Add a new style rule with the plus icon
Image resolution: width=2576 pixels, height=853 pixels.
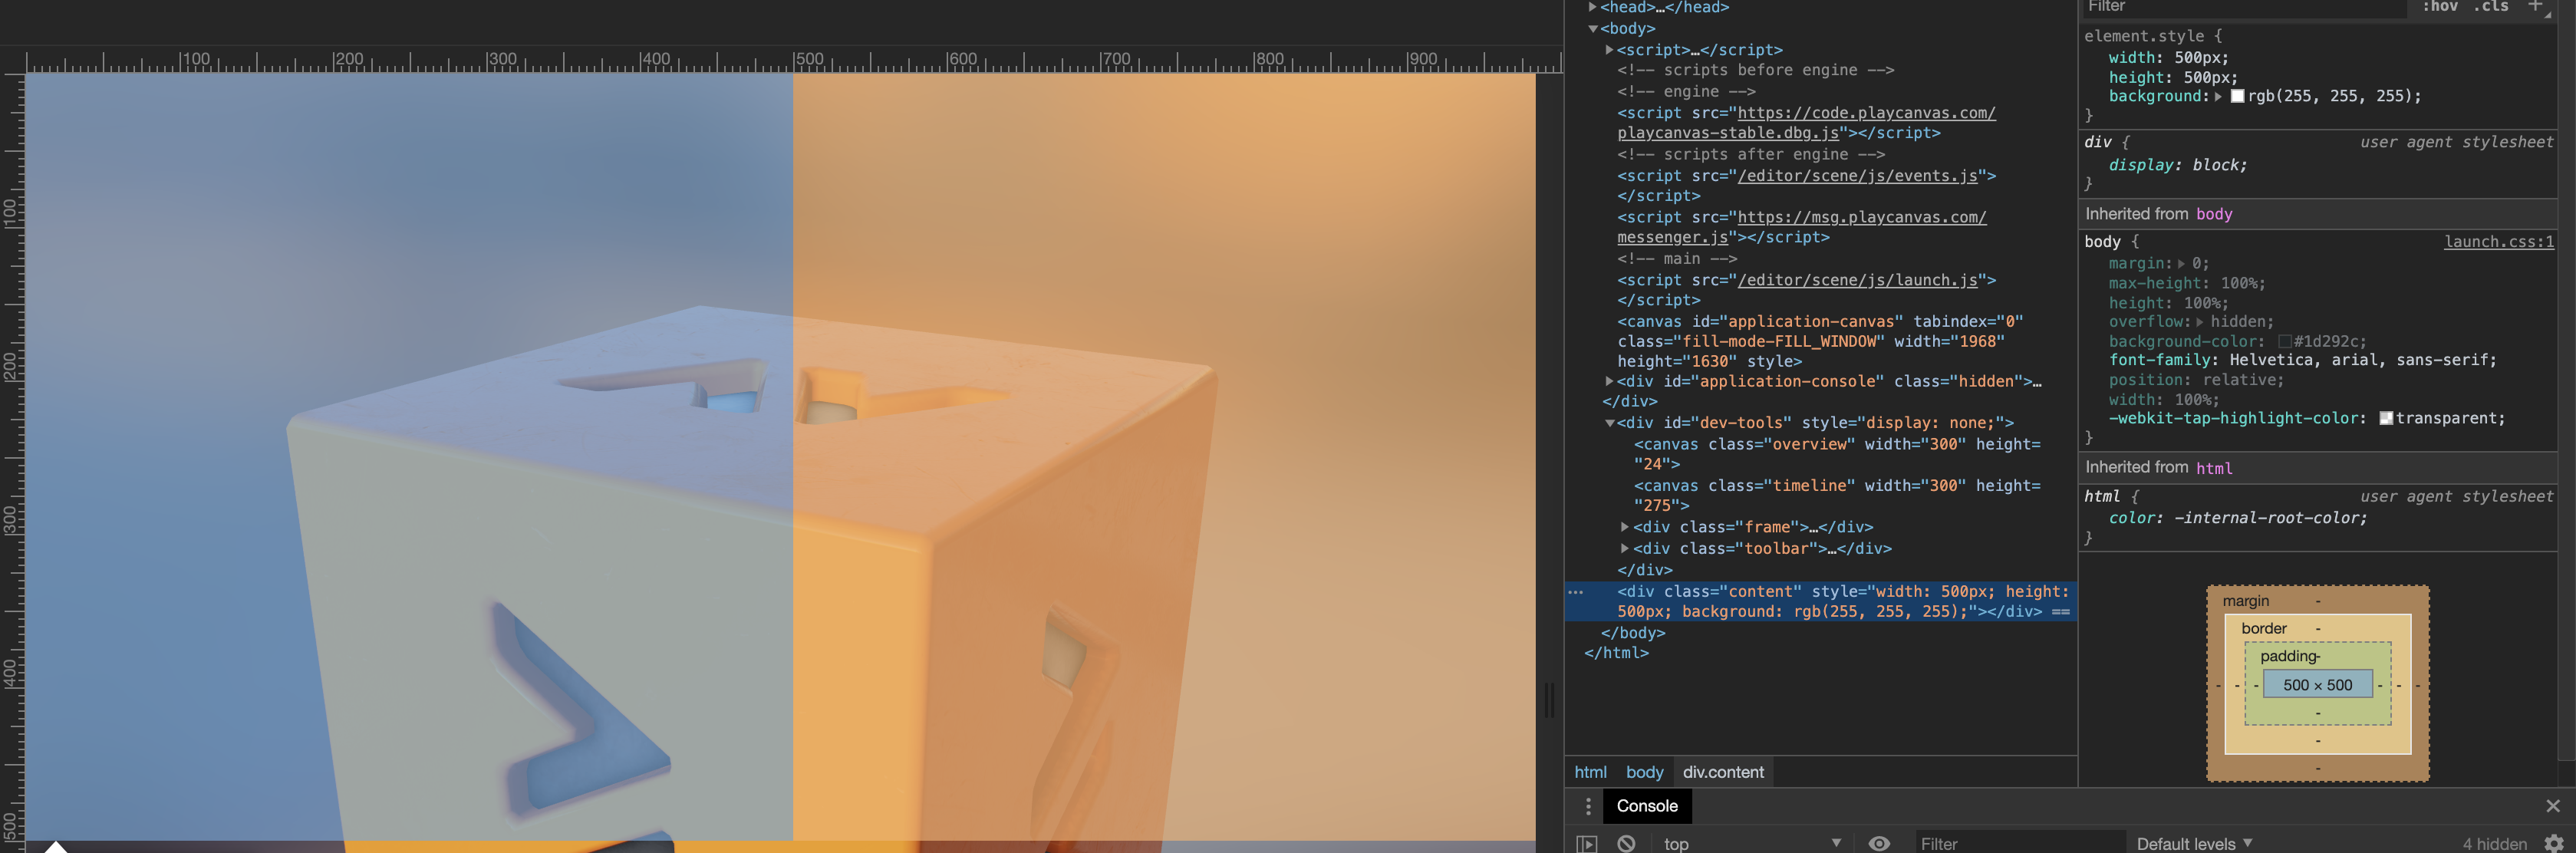(2535, 6)
